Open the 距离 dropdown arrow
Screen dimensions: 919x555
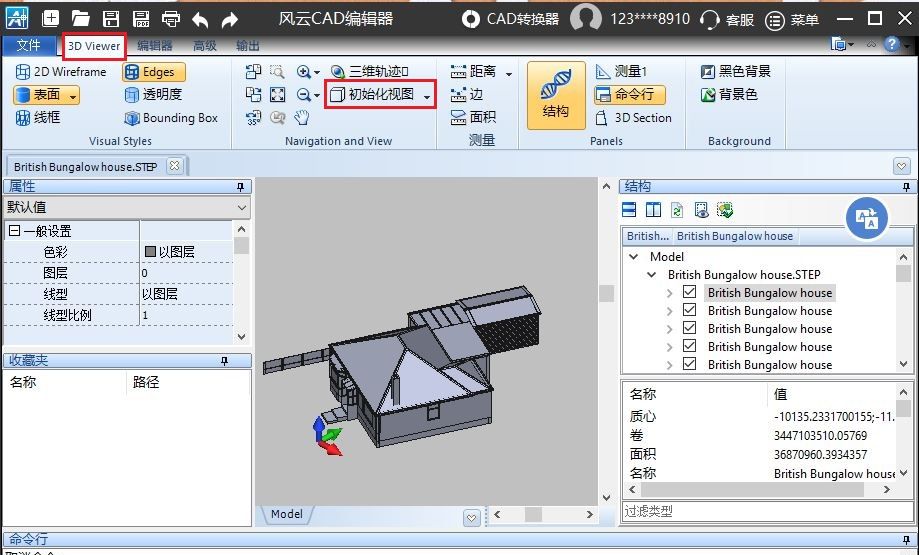click(509, 73)
